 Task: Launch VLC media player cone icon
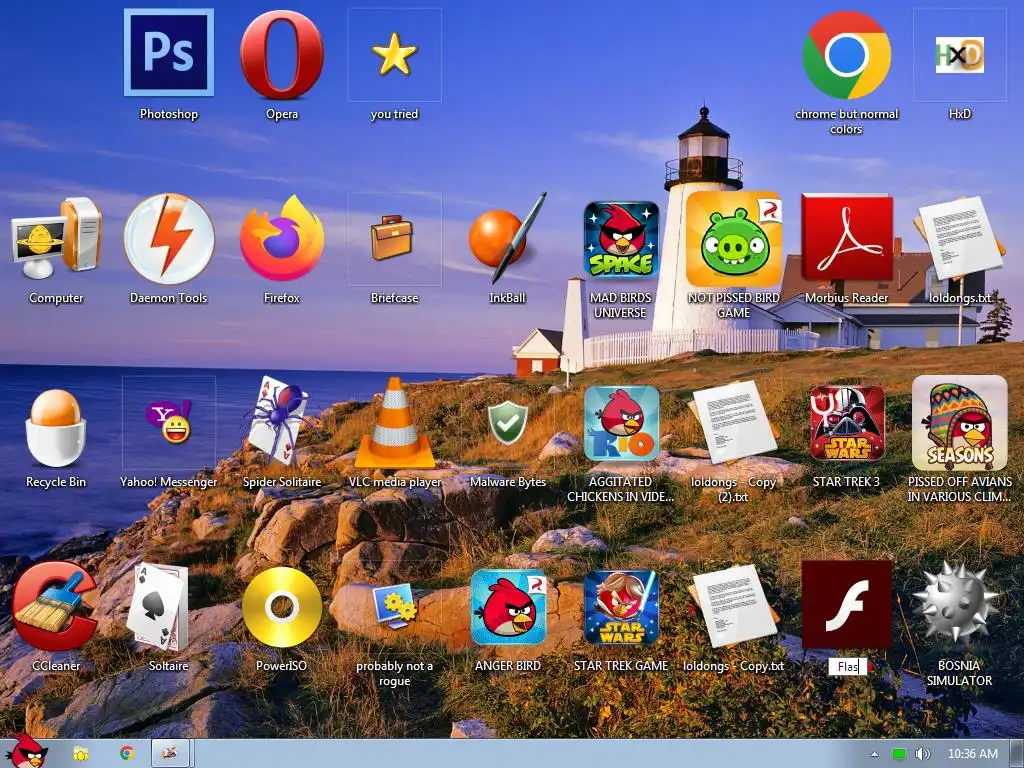point(394,423)
